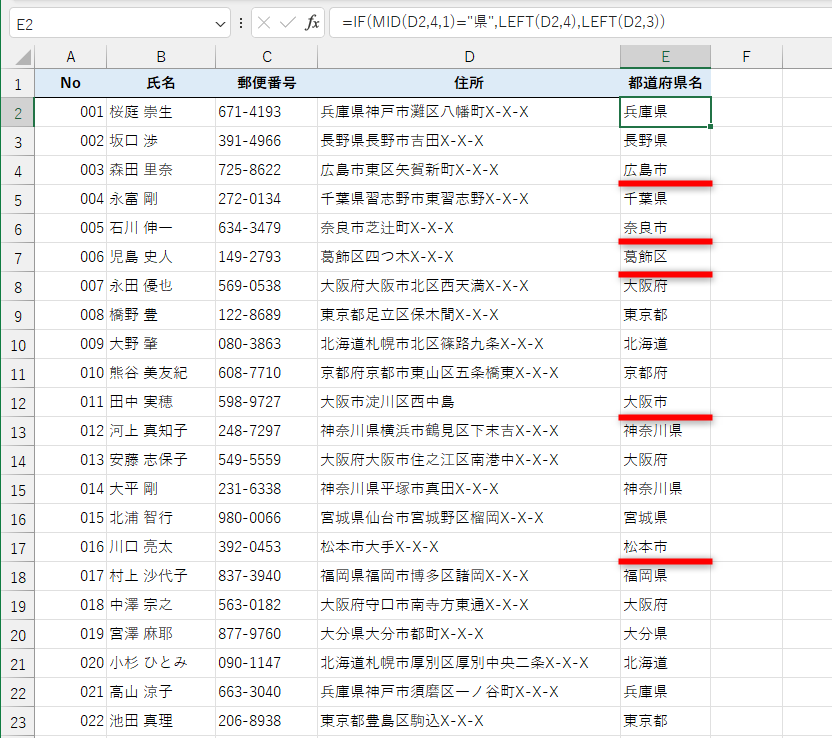Click name cell '小杉 ひとみ'
The width and height of the screenshot is (832, 738).
click(161, 663)
